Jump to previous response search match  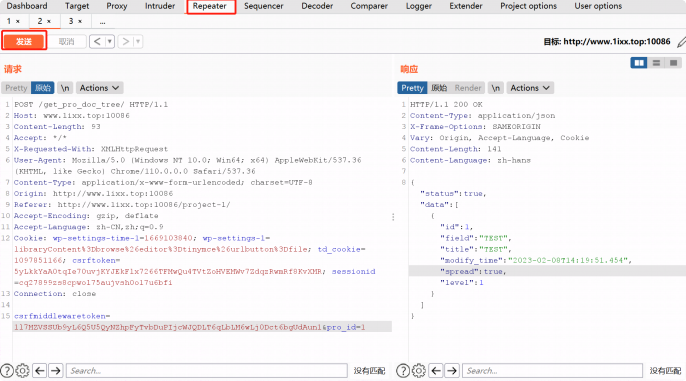click(436, 371)
